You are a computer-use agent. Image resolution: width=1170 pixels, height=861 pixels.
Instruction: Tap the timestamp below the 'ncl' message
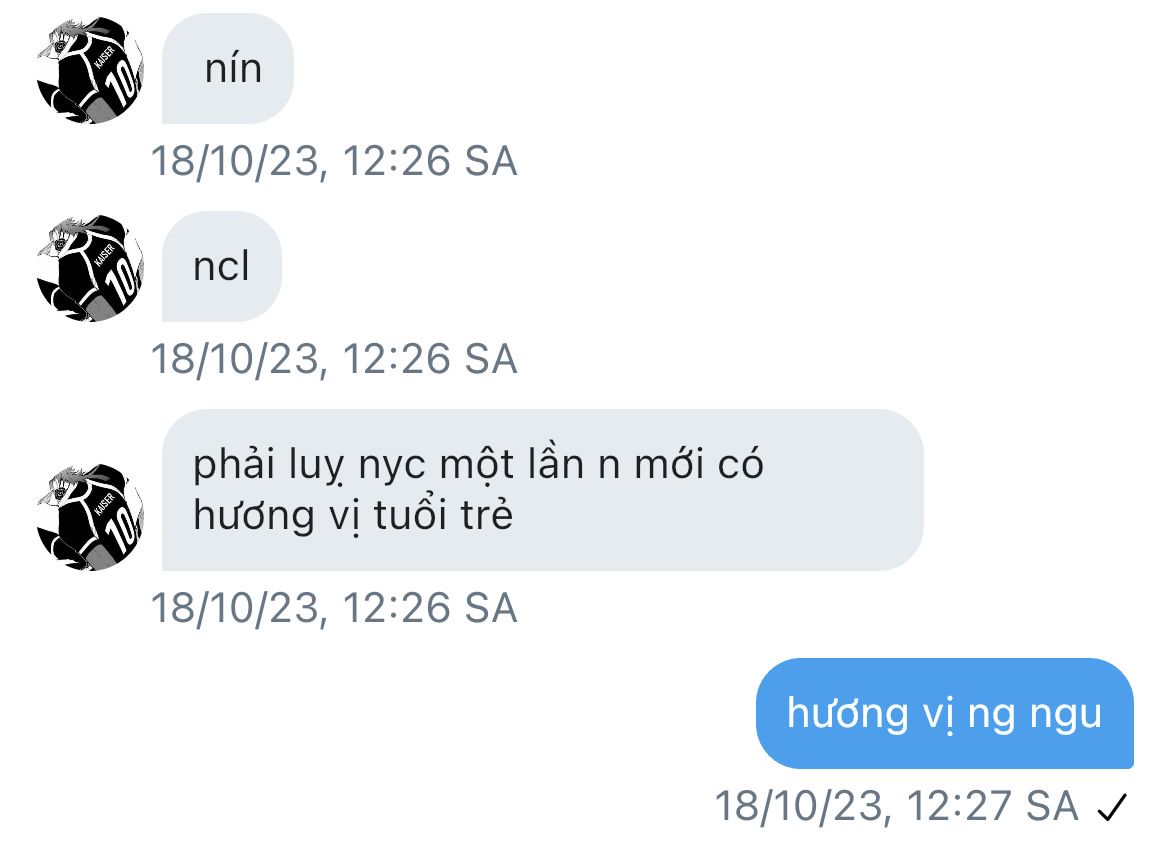[334, 359]
